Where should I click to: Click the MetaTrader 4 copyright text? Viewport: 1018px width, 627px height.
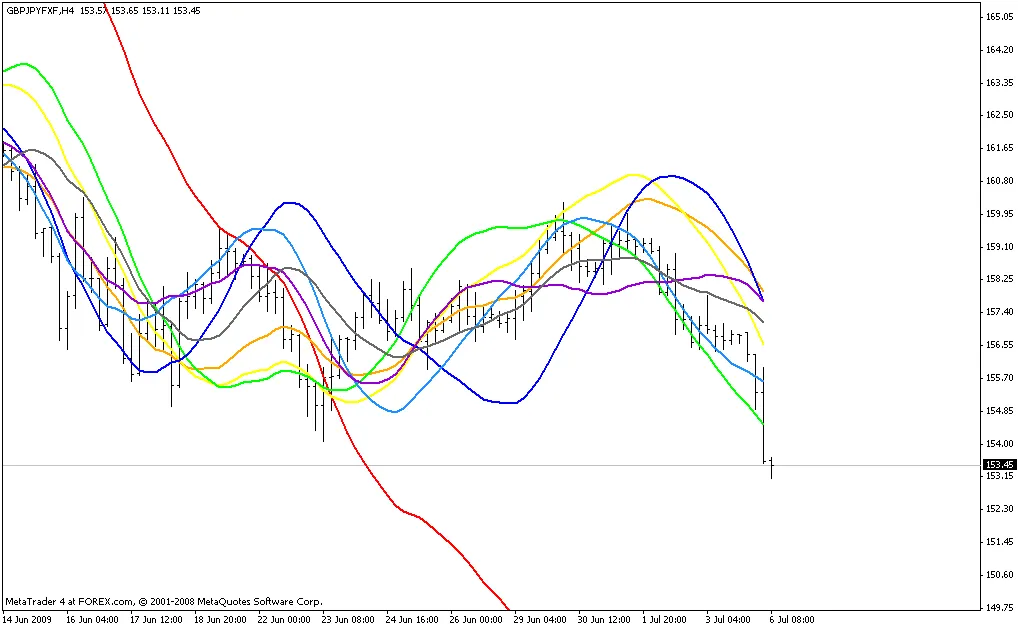coord(164,602)
